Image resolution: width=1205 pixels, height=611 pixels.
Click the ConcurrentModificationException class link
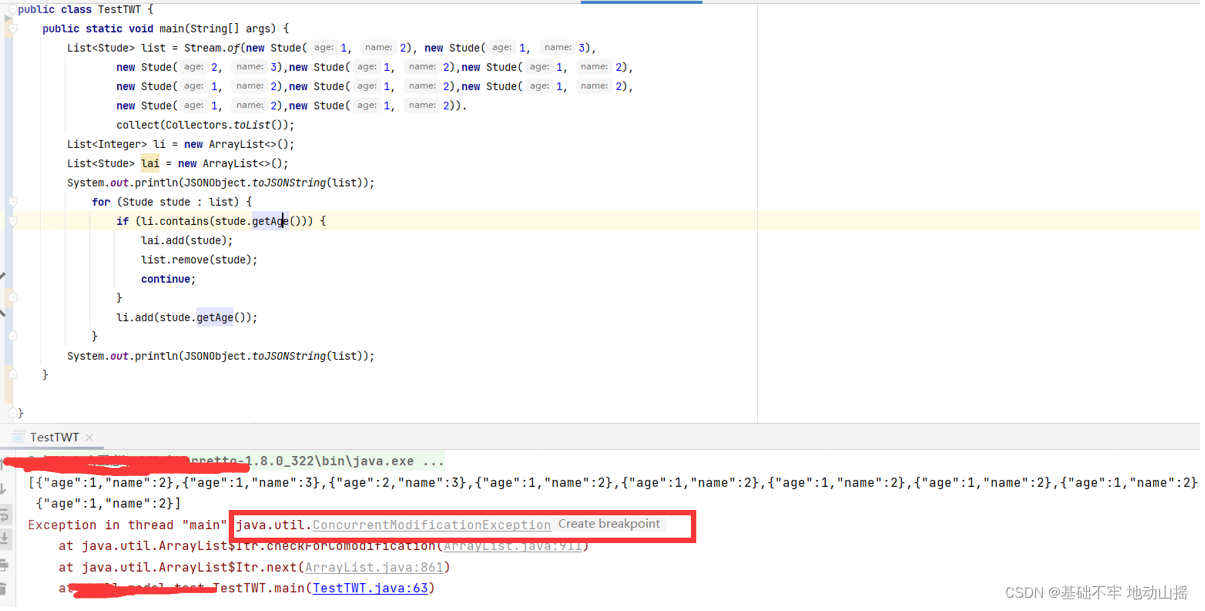432,525
